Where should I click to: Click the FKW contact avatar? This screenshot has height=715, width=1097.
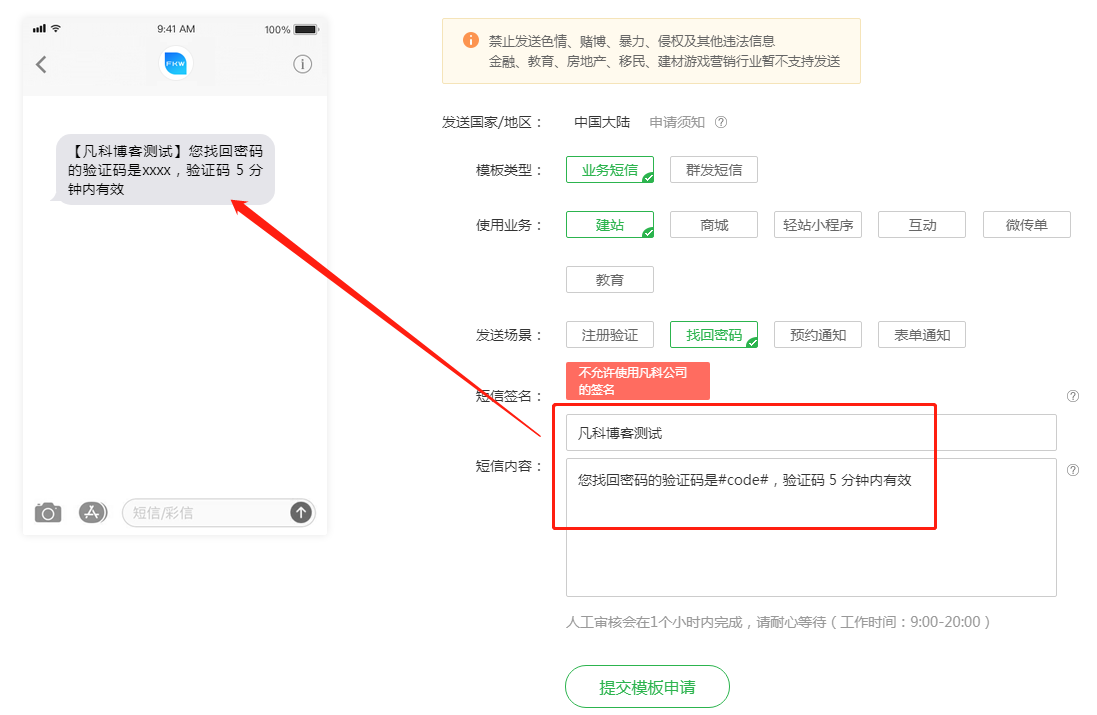[x=174, y=64]
